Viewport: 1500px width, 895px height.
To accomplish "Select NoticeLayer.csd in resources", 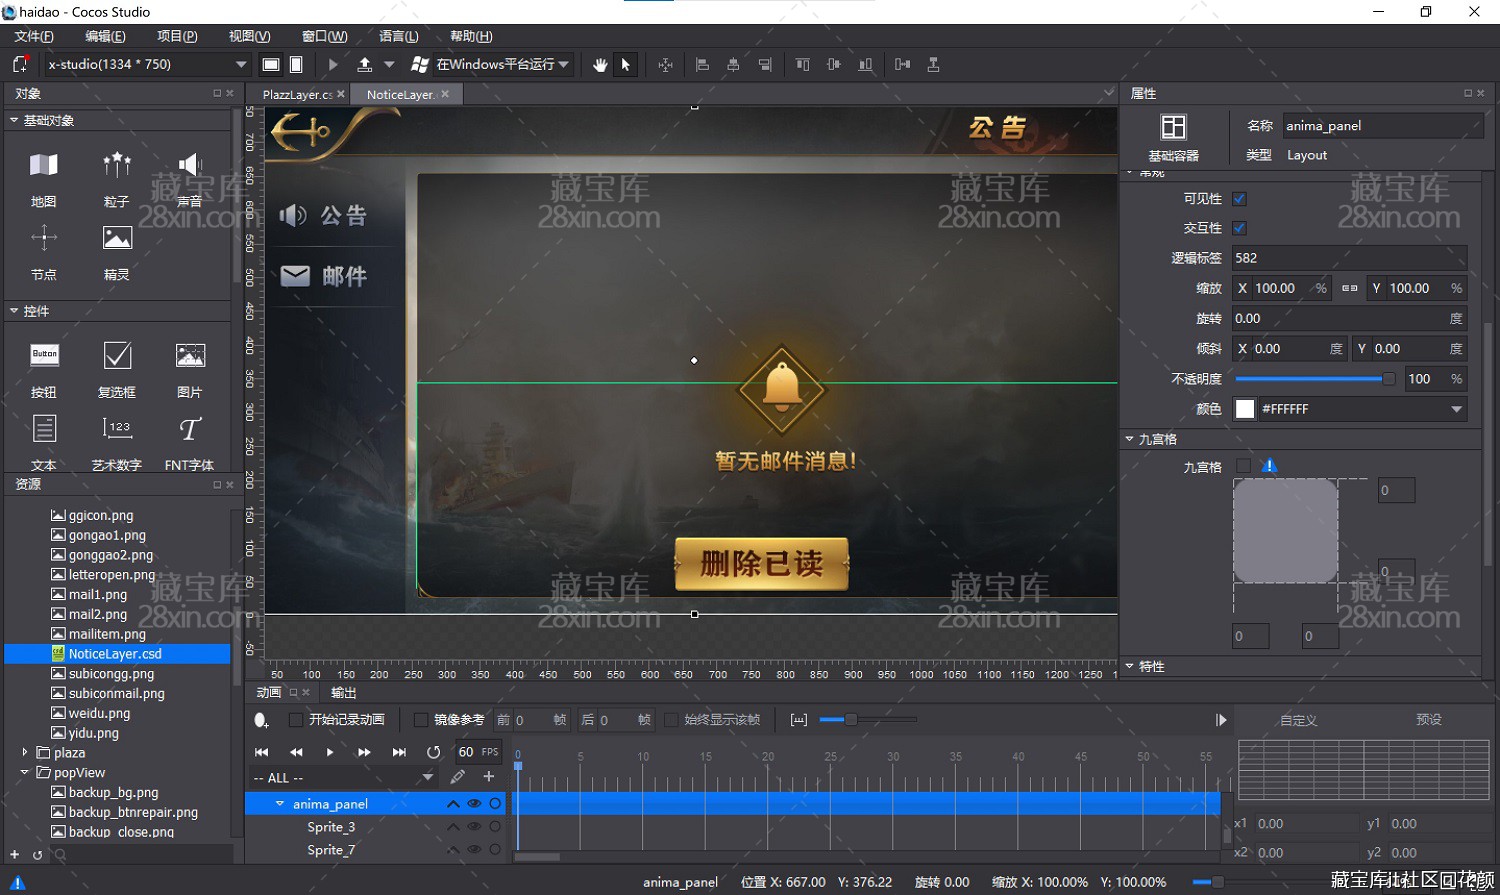I will click(116, 654).
